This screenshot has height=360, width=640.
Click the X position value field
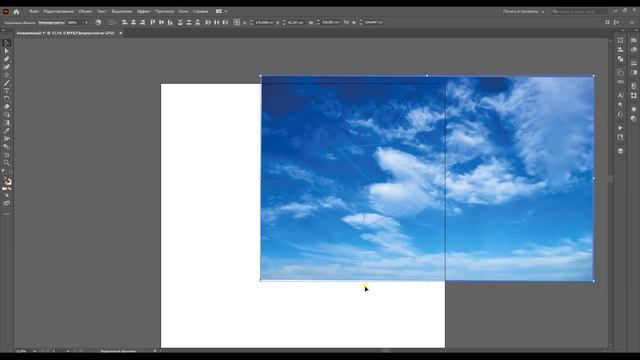[264, 22]
